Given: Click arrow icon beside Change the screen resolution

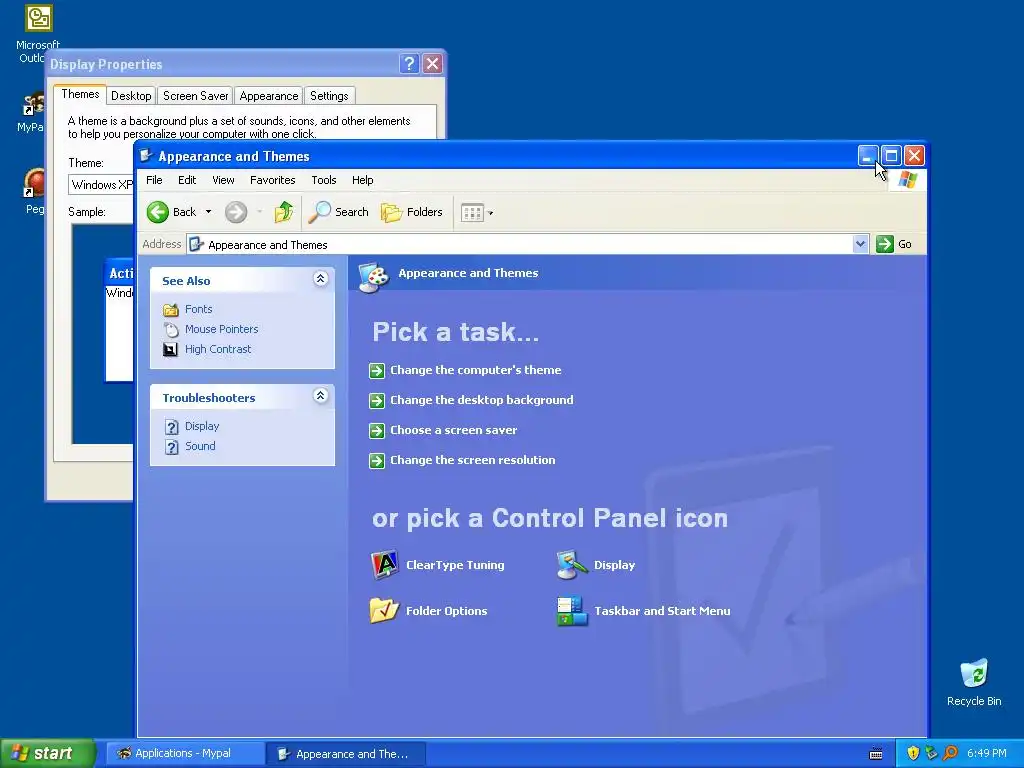Looking at the screenshot, I should click(x=377, y=460).
